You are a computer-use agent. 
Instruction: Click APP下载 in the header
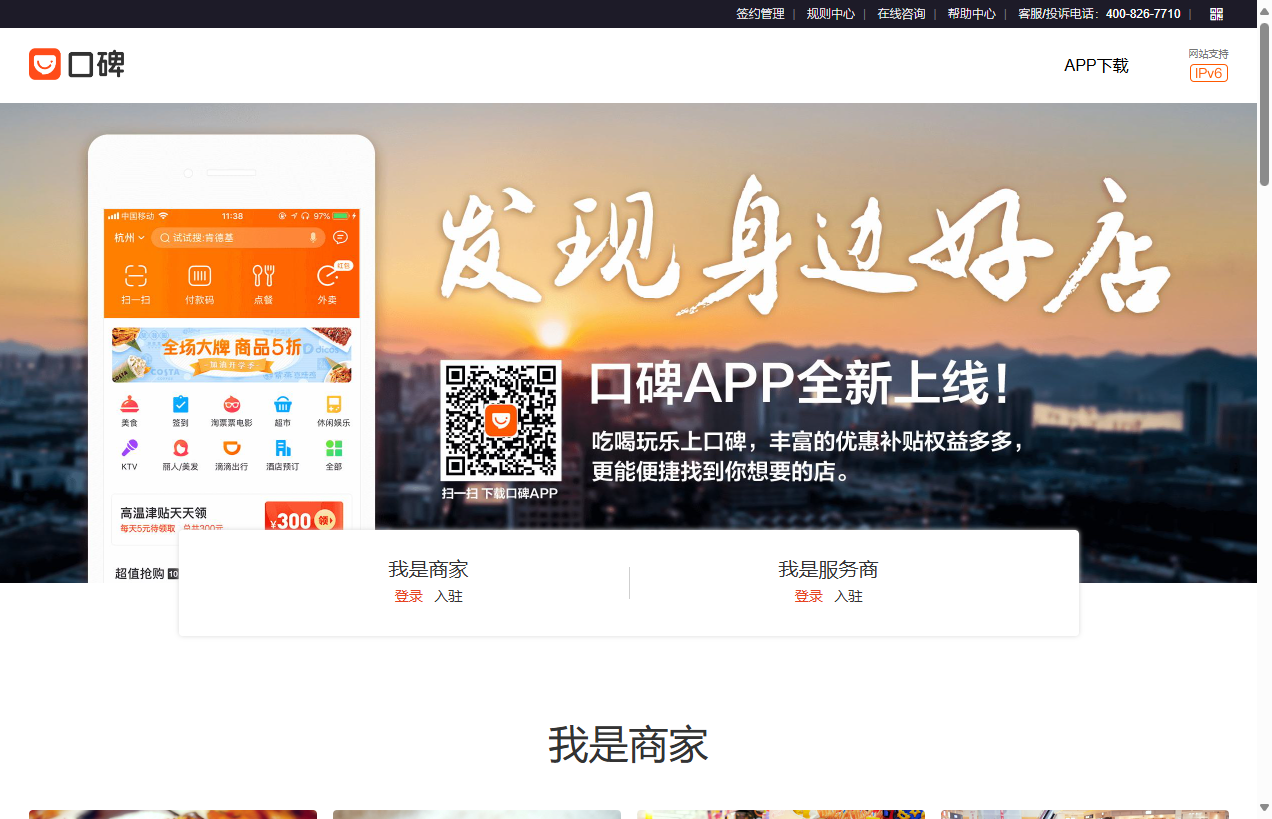click(x=1096, y=66)
